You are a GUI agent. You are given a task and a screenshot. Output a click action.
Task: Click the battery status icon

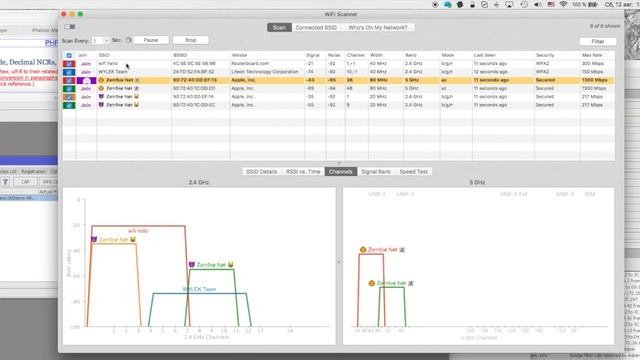click(x=593, y=4)
